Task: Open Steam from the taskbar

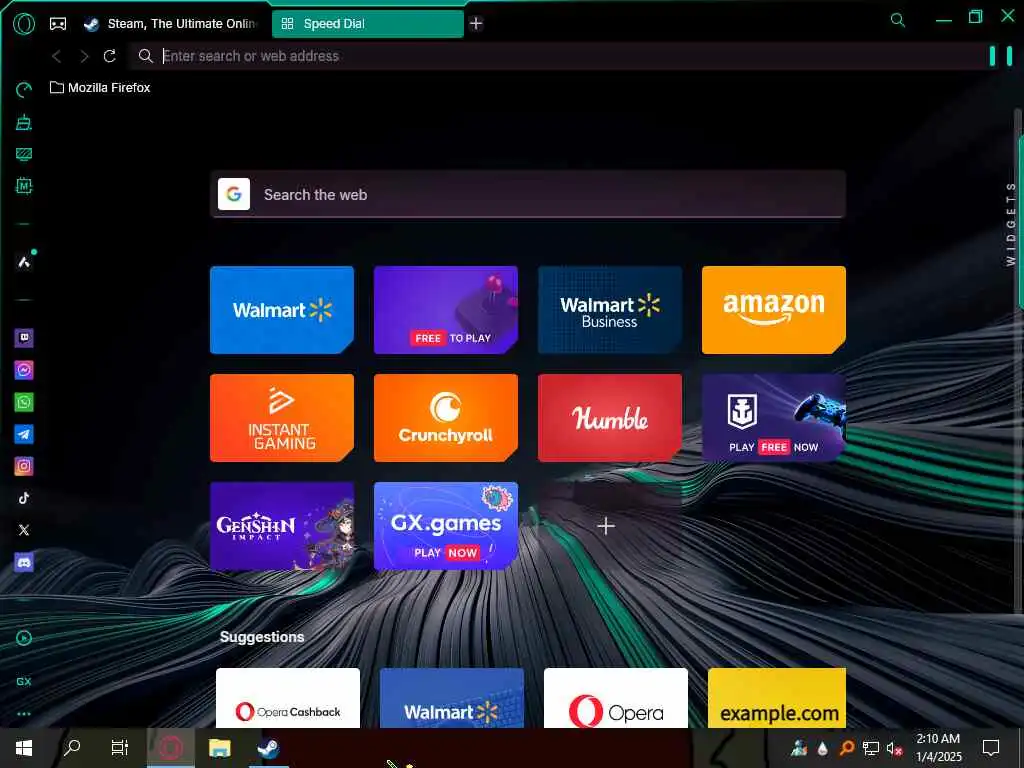Action: (268, 748)
